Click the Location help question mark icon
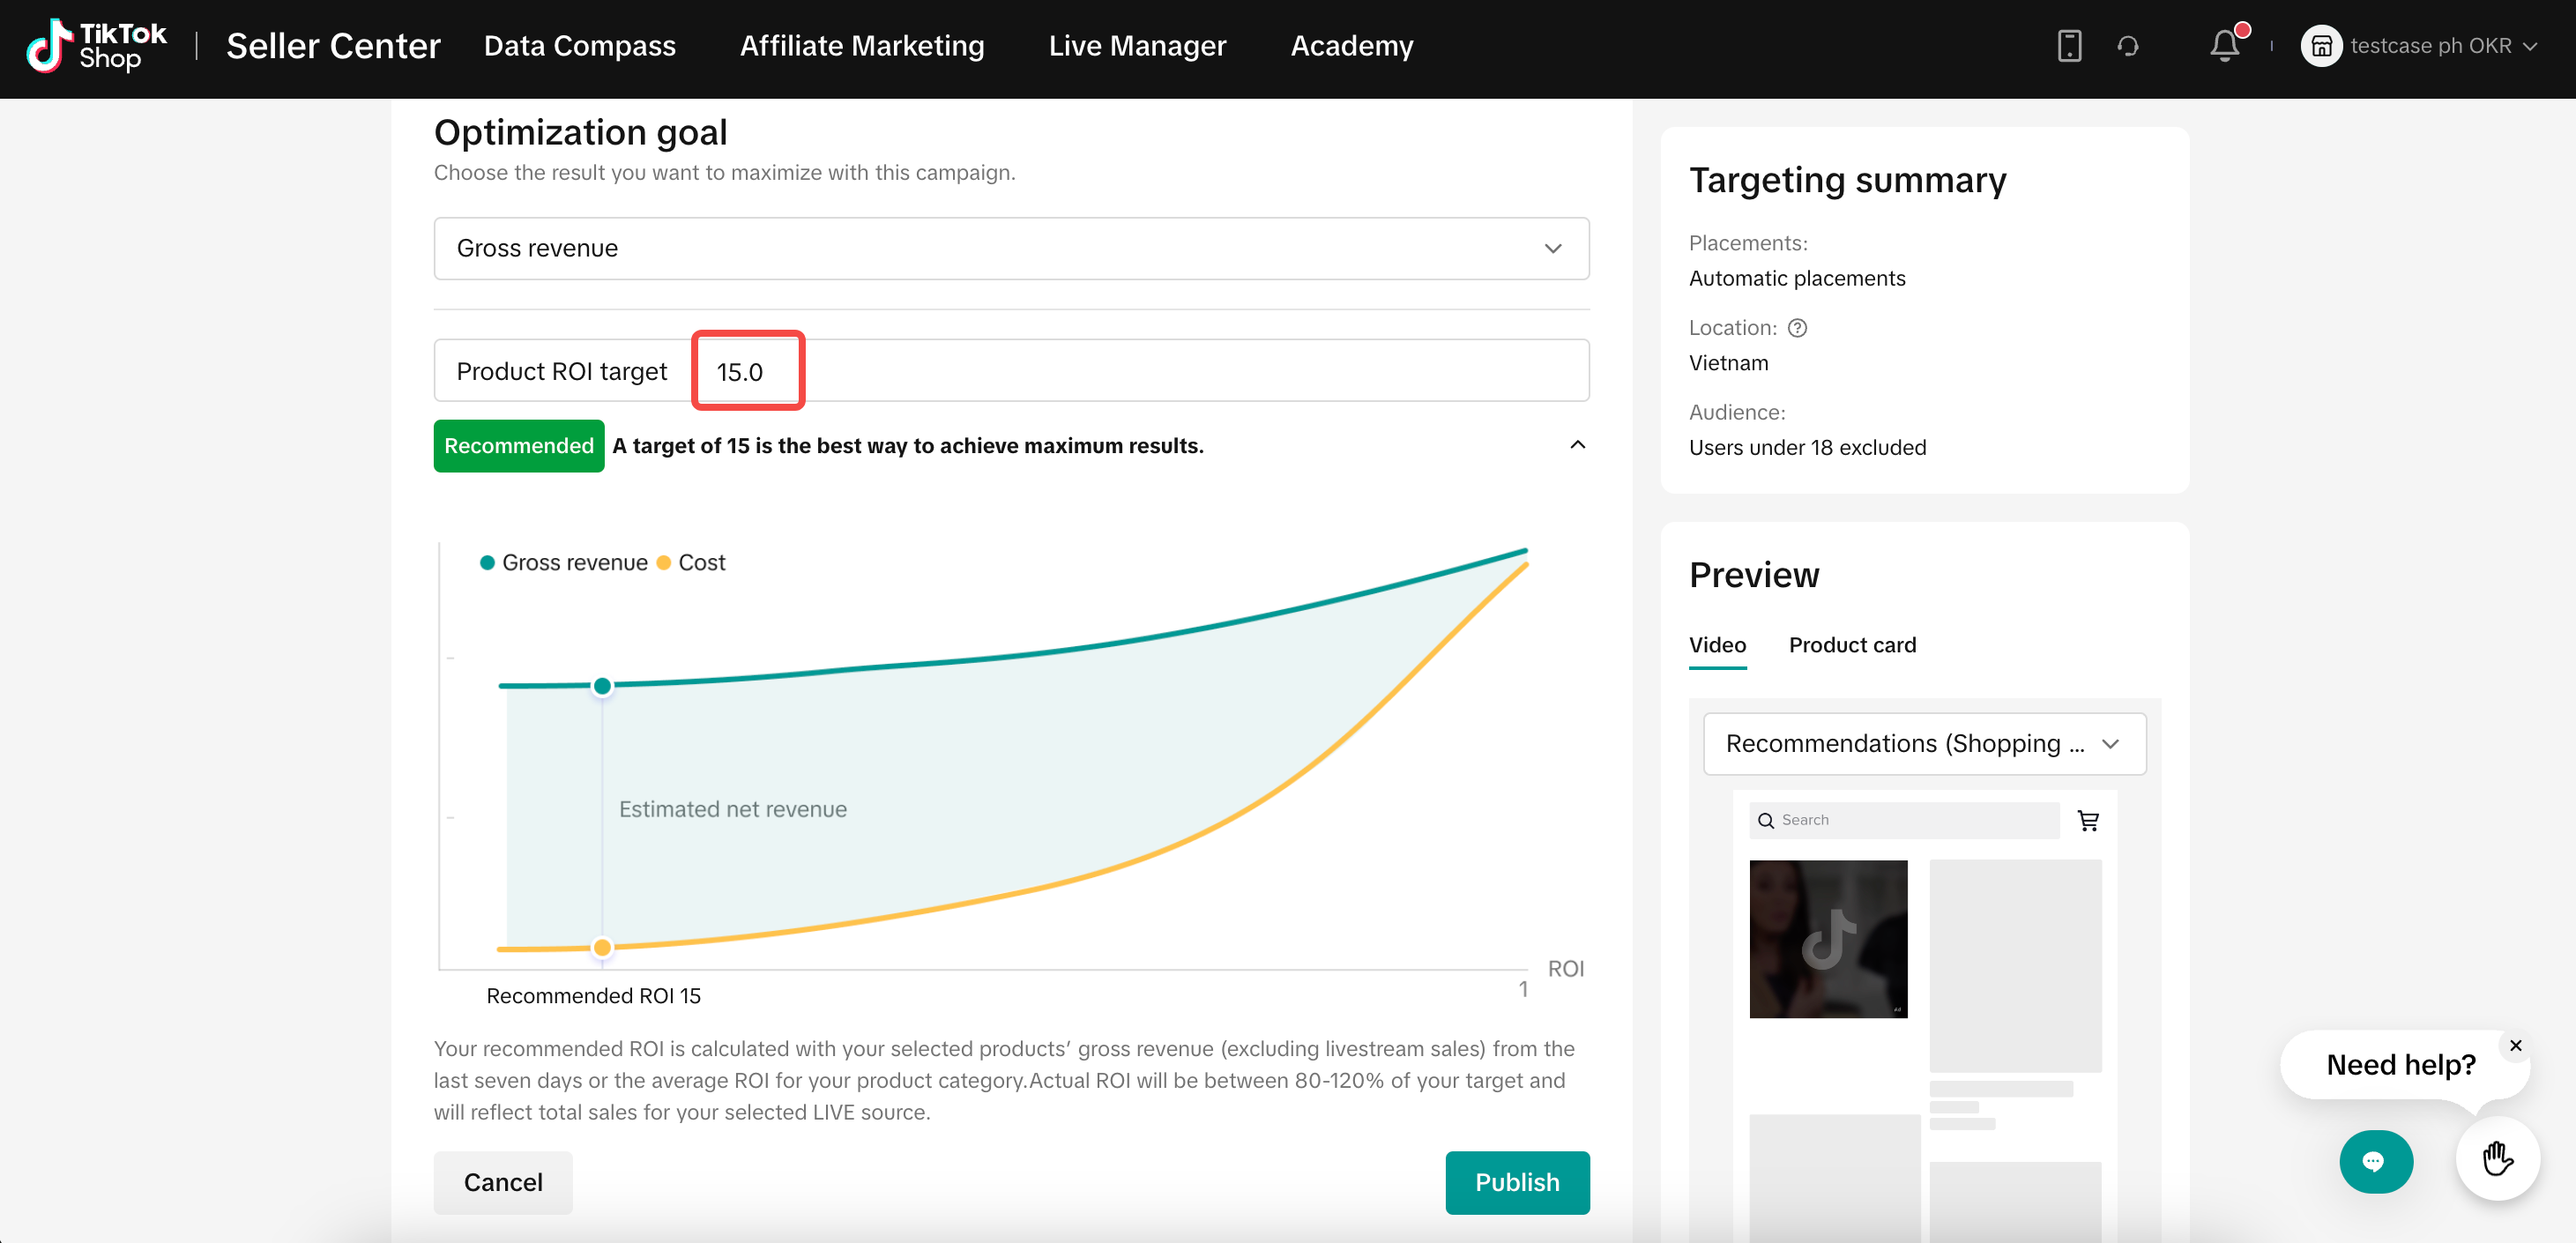The image size is (2576, 1243). (1797, 328)
